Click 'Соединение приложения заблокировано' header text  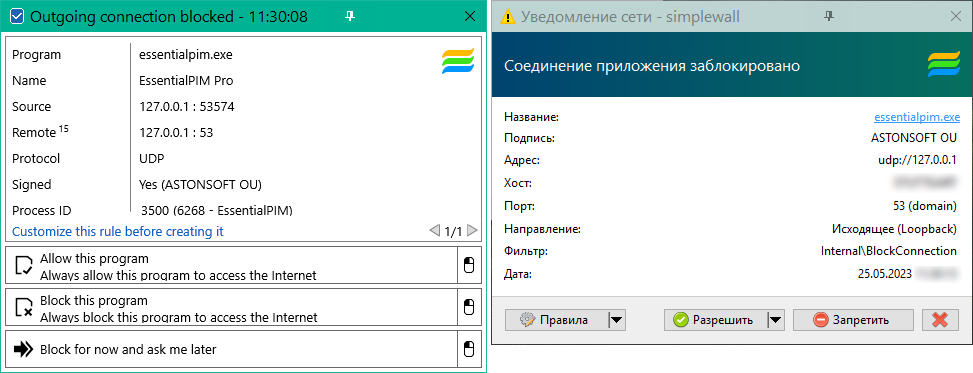652,65
